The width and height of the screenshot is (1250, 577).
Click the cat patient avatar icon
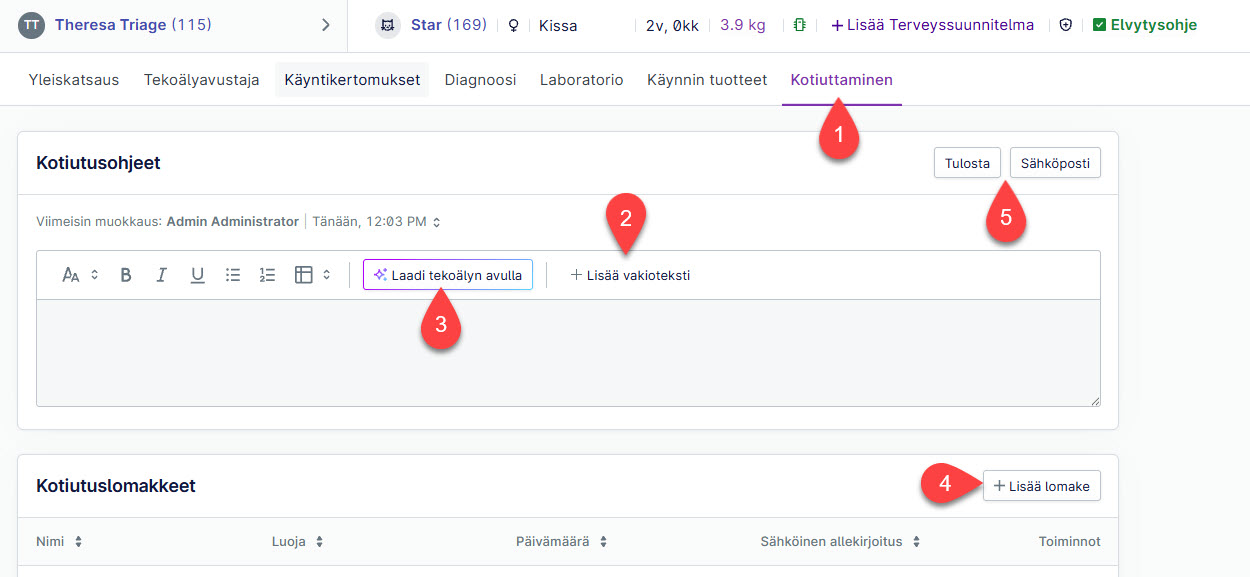coord(388,25)
